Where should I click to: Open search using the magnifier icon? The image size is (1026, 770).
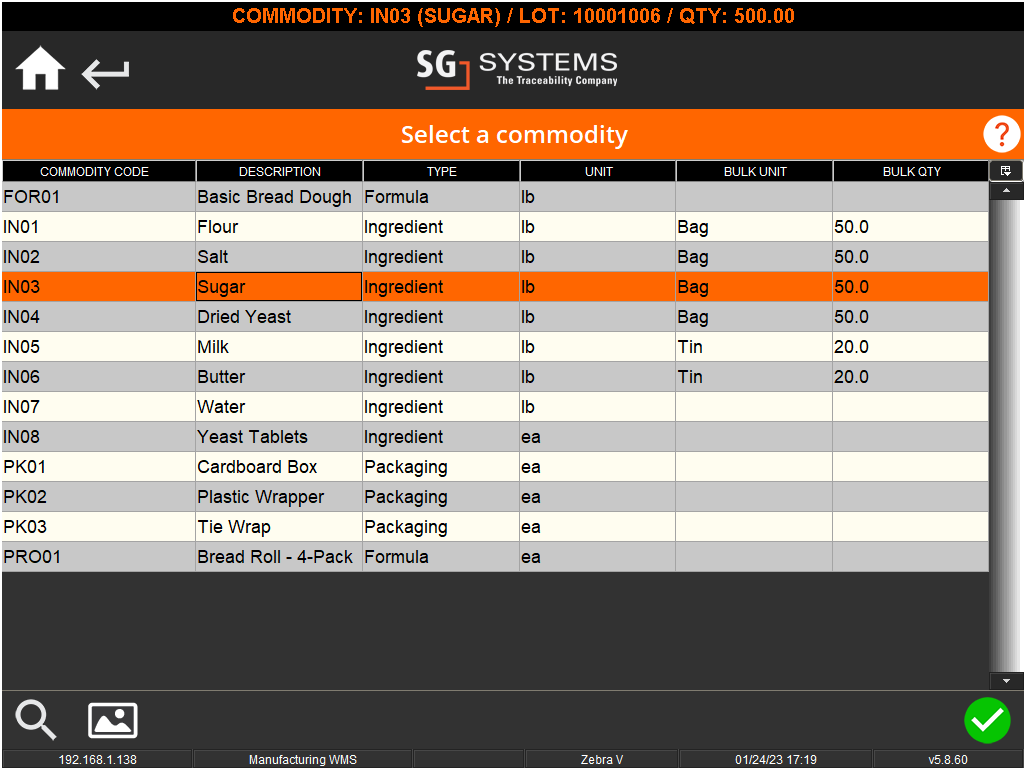click(35, 720)
